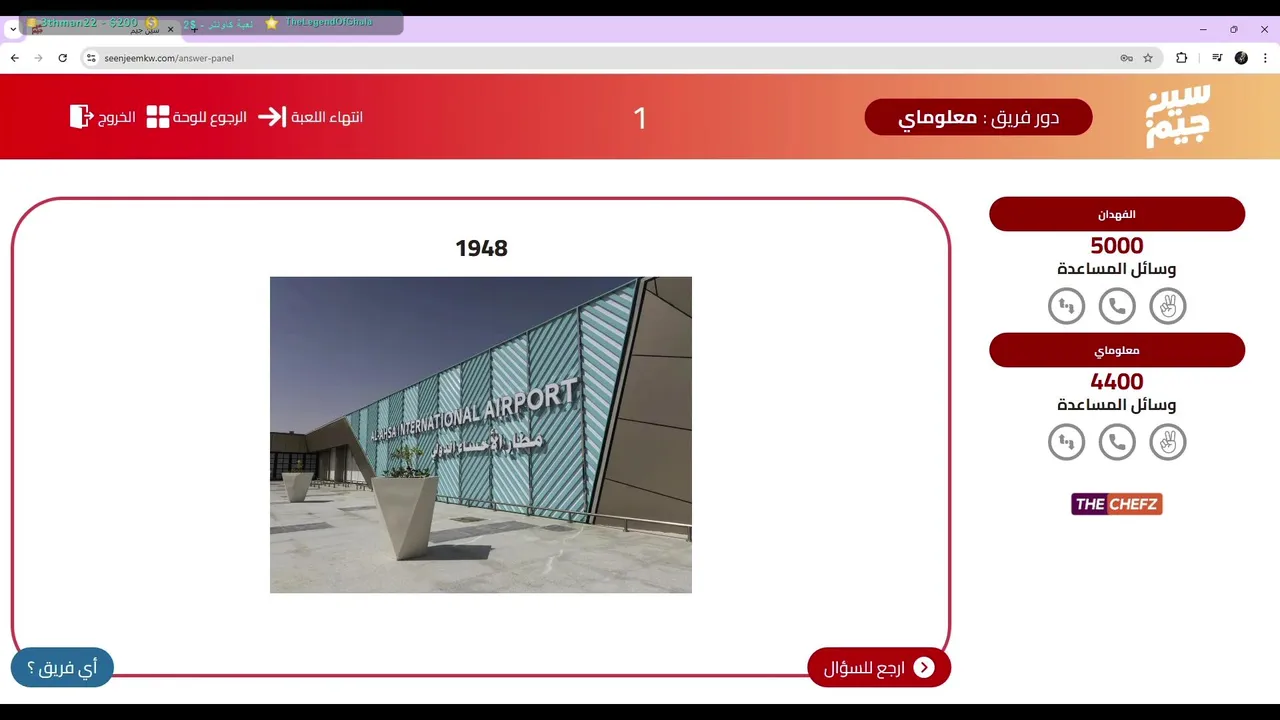The height and width of the screenshot is (720, 1280).
Task: Click the header number 1
Action: (640, 118)
